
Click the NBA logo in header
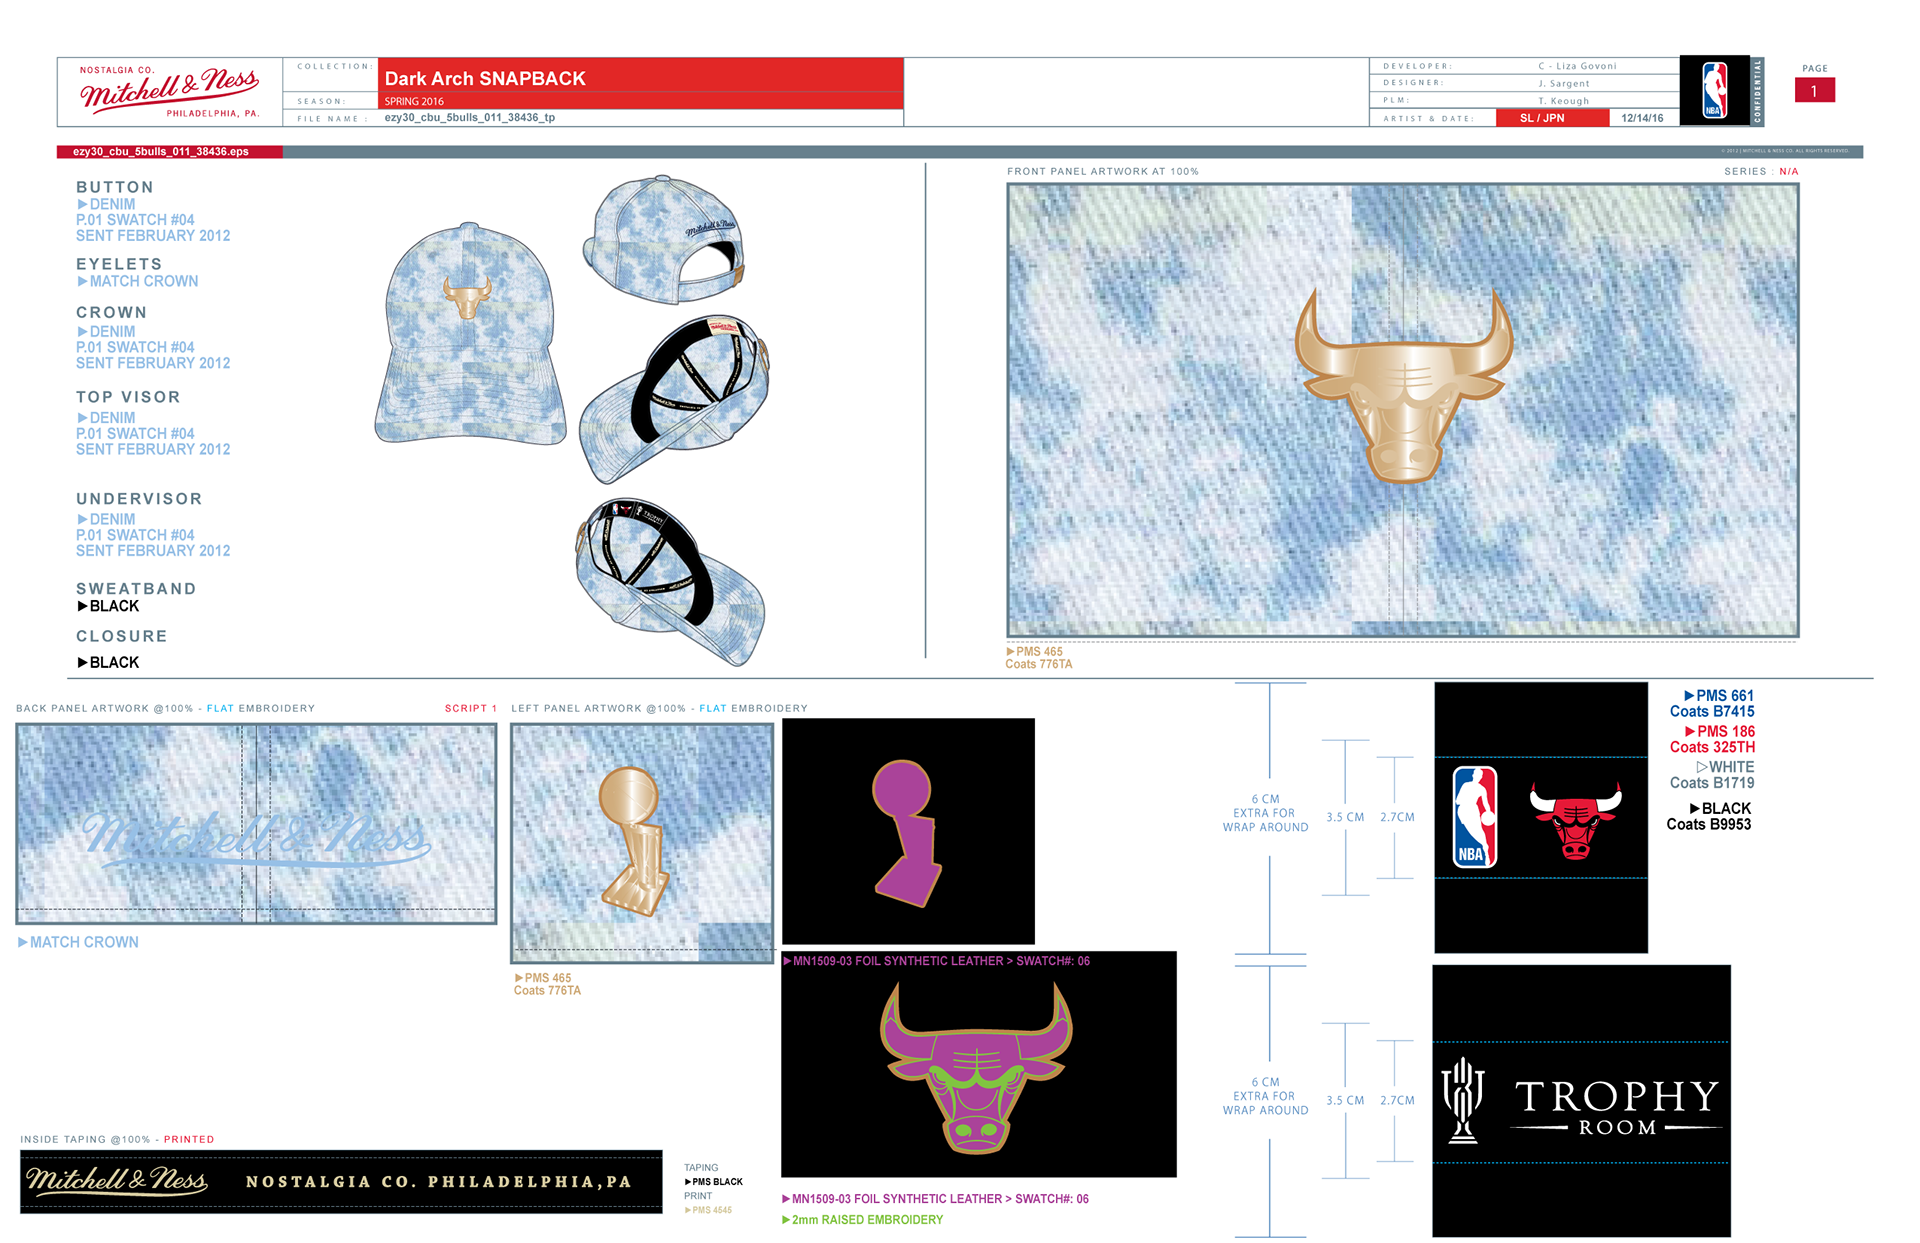(x=1714, y=91)
